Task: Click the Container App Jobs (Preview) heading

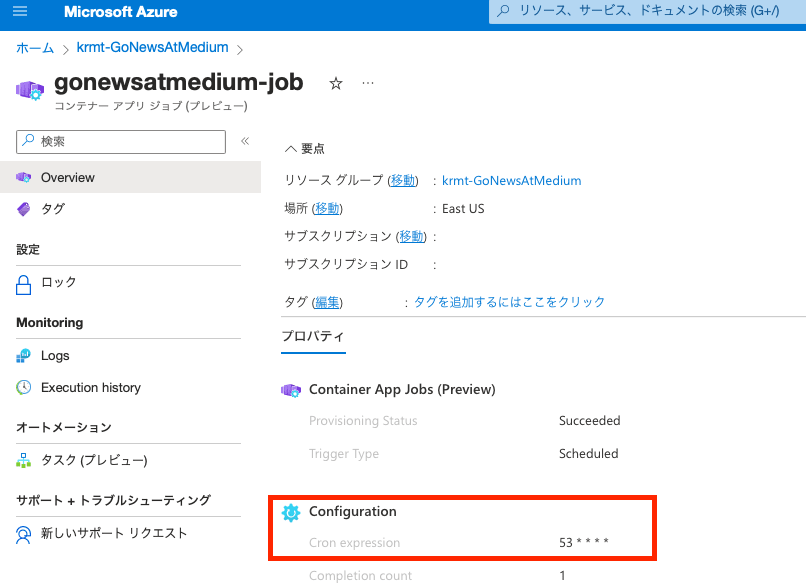Action: [x=402, y=390]
